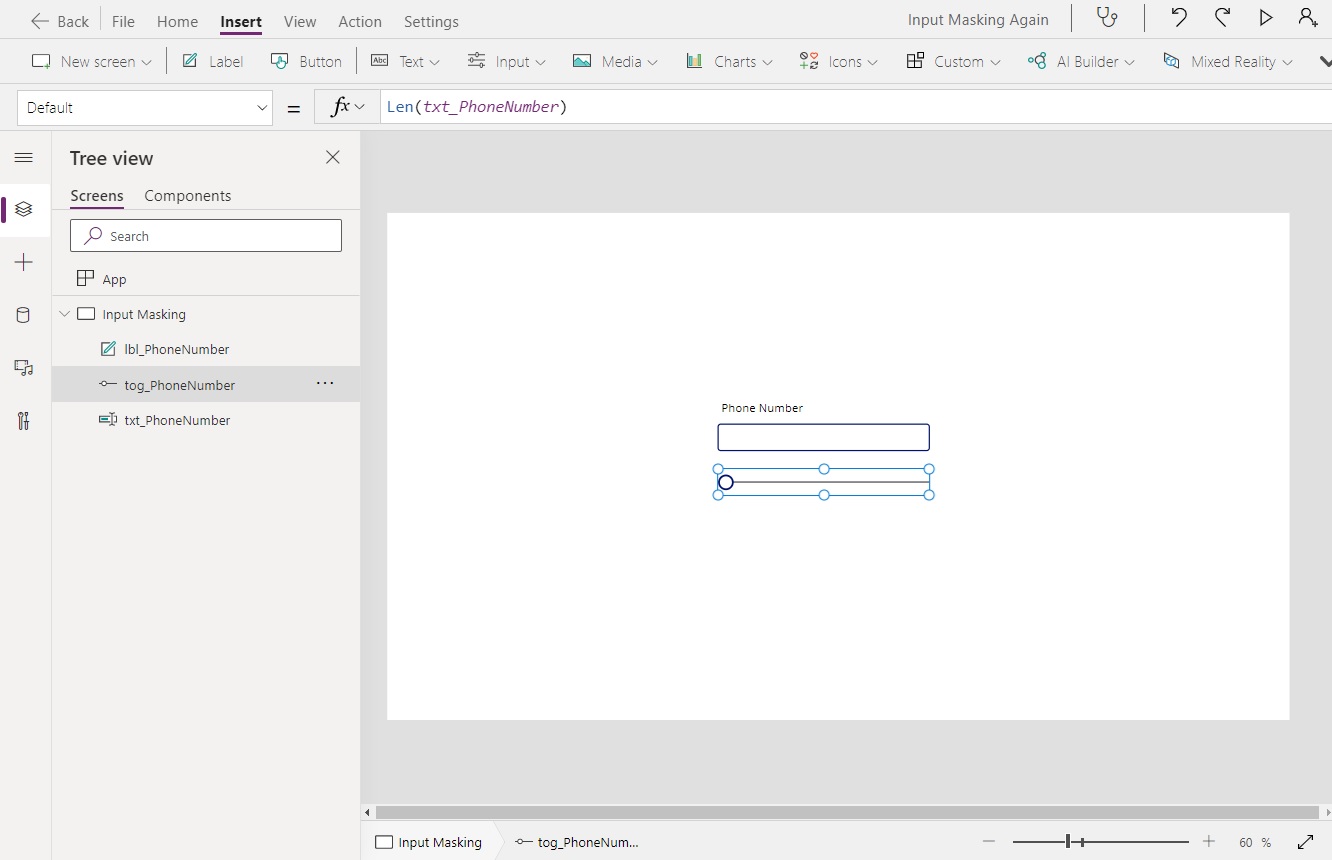Open the Insert plus icon in sidebar
The image size is (1332, 860).
point(24,263)
